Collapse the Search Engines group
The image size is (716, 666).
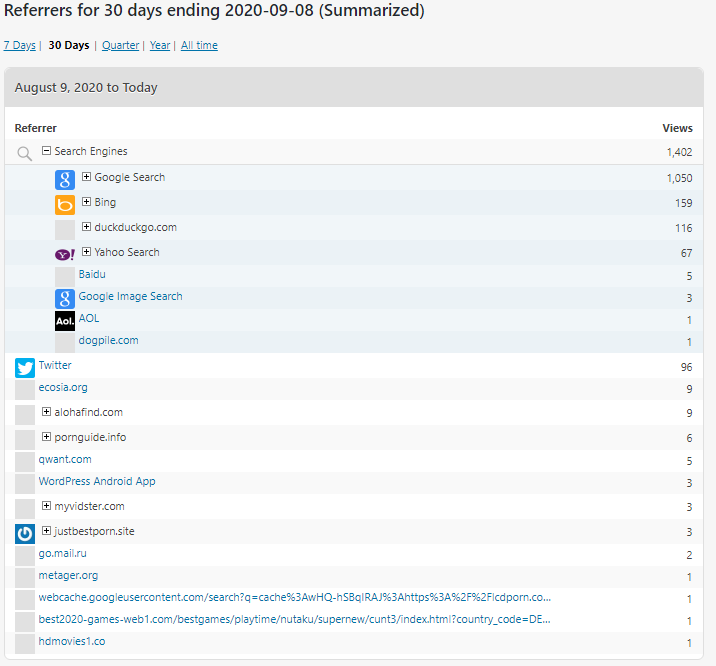pyautogui.click(x=46, y=152)
